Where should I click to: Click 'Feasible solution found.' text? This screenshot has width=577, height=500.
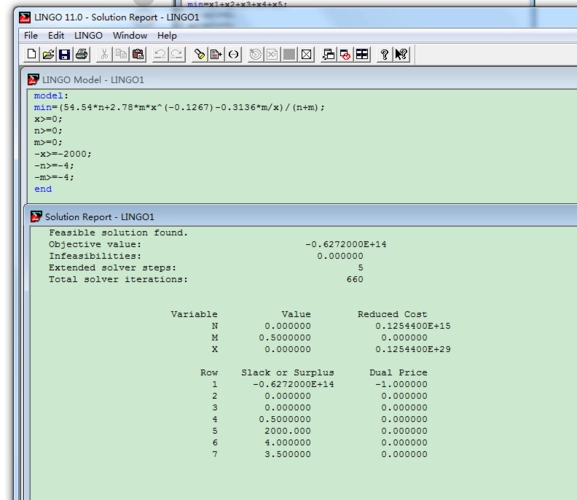118,233
